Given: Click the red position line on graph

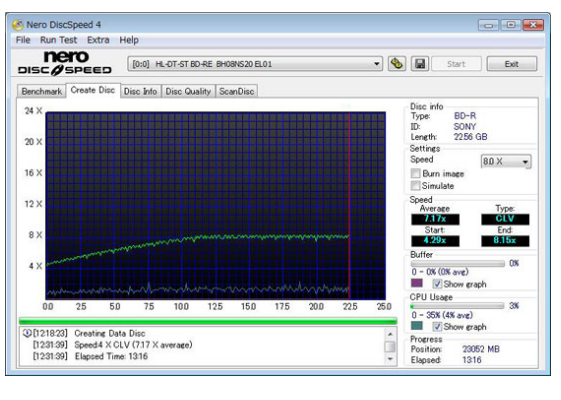Looking at the screenshot, I should pyautogui.click(x=349, y=206).
